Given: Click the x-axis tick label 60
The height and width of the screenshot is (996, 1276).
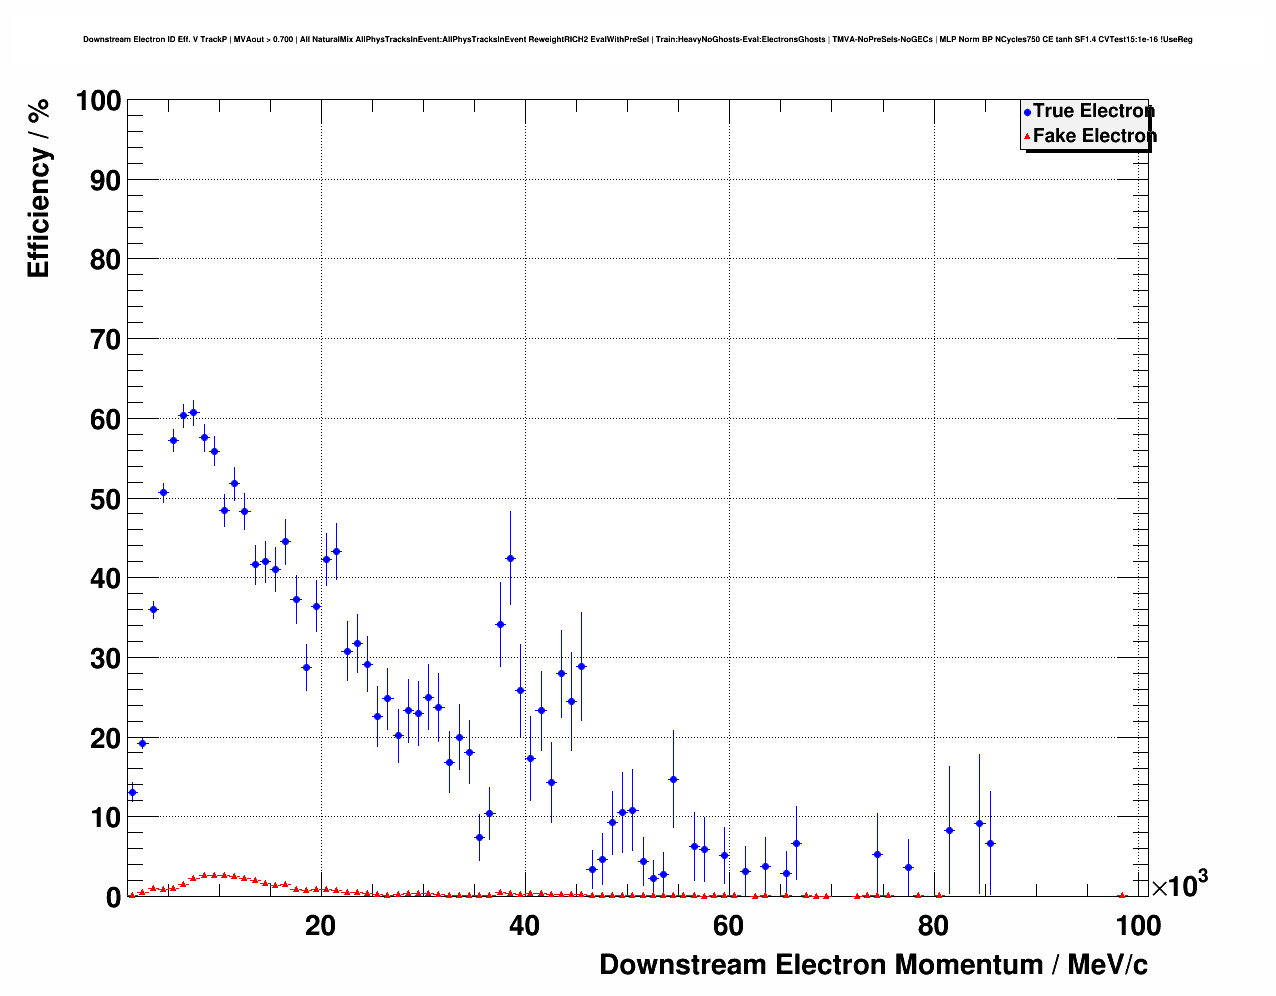Looking at the screenshot, I should pos(729,926).
